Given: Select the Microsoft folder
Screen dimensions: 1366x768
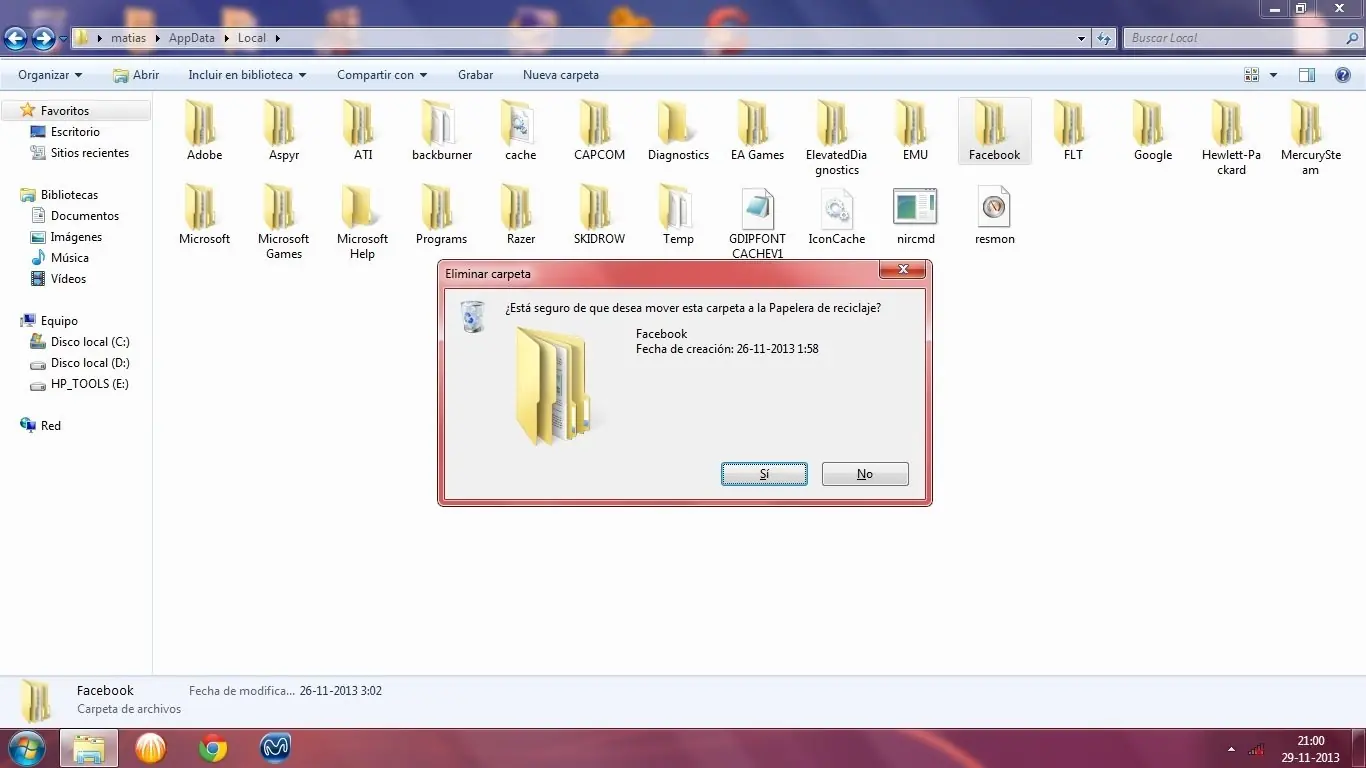Looking at the screenshot, I should [204, 215].
